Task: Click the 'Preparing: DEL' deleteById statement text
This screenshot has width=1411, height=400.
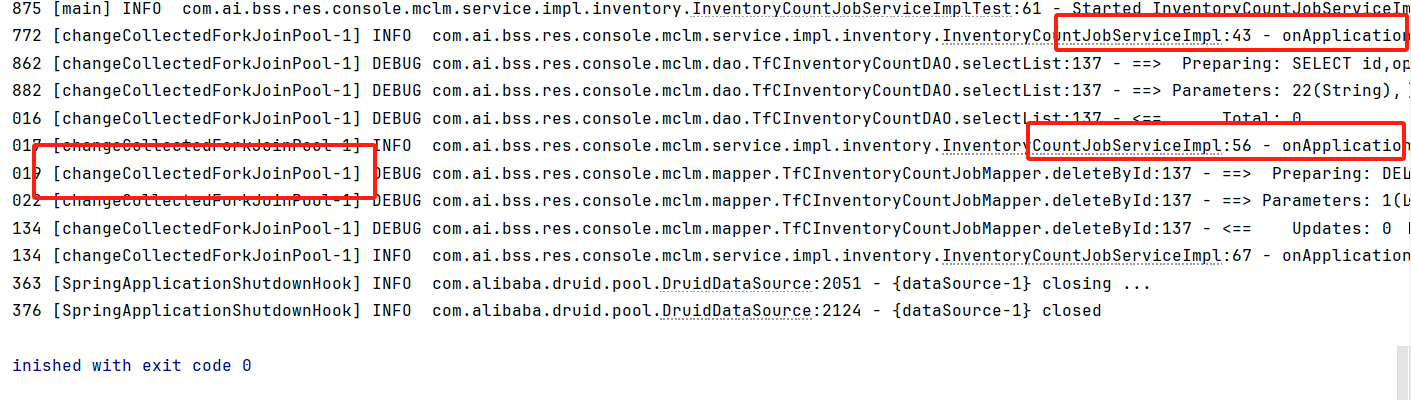Action: pyautogui.click(x=1341, y=173)
